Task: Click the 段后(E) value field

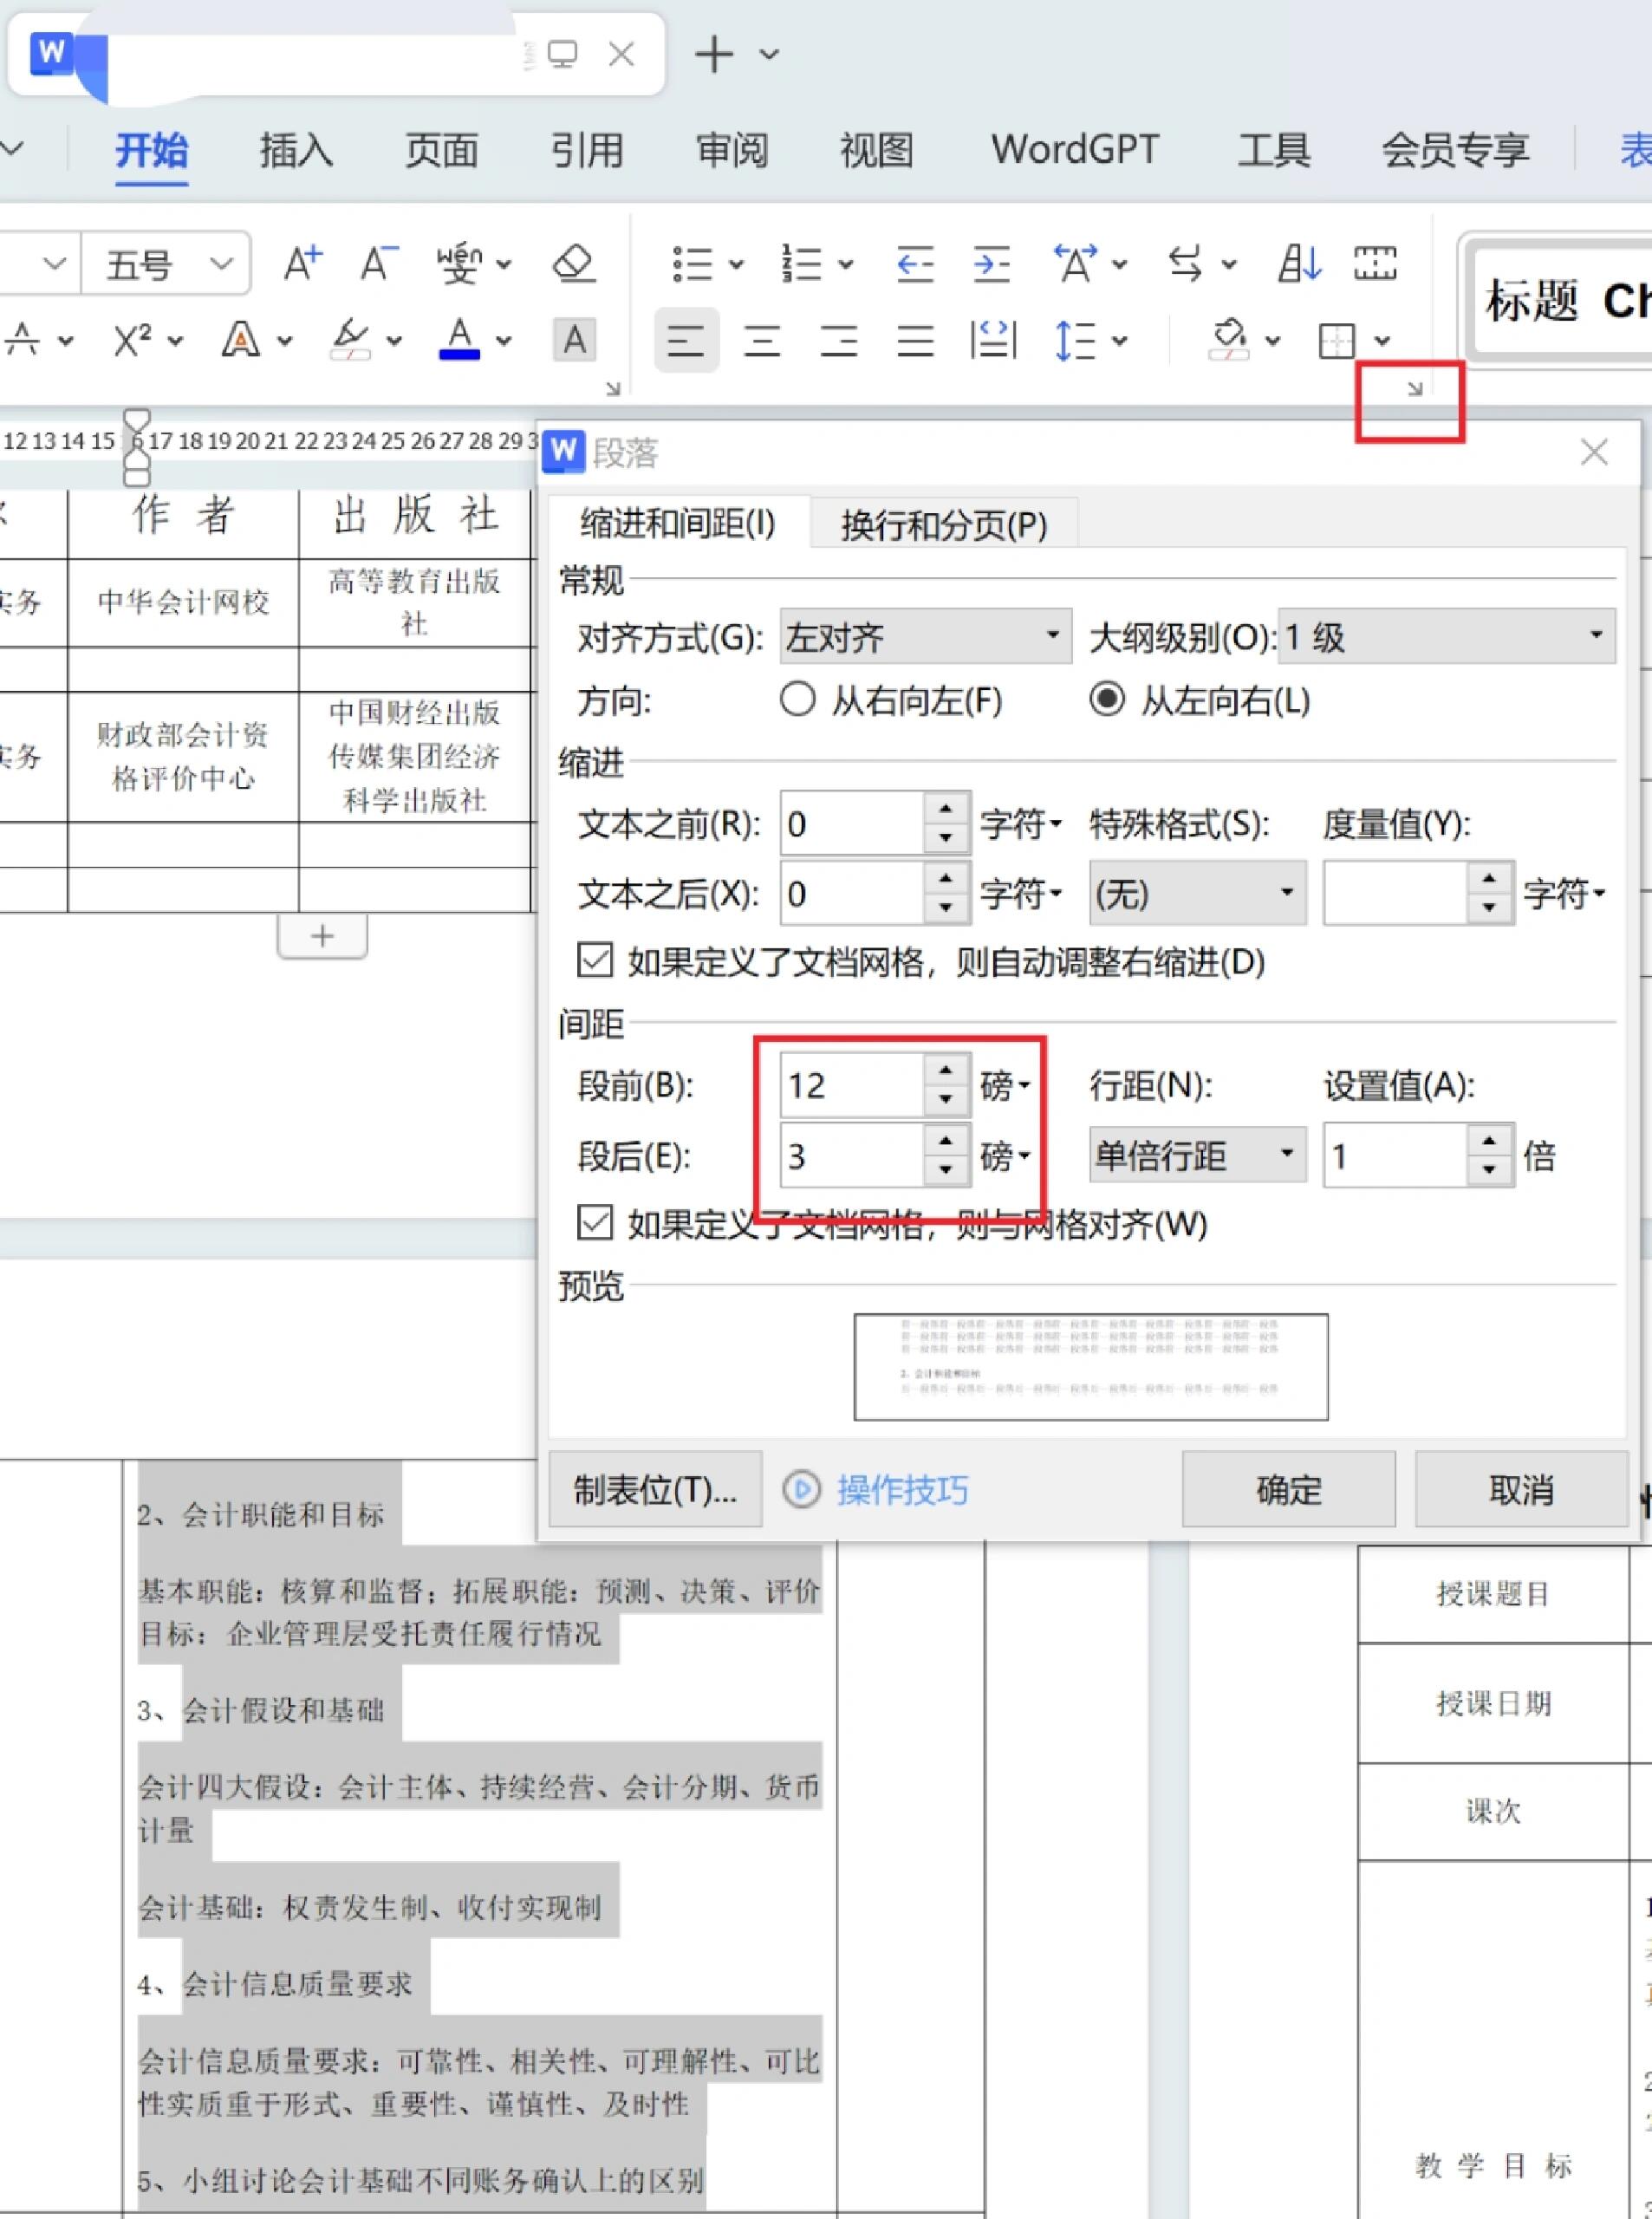Action: coord(852,1156)
